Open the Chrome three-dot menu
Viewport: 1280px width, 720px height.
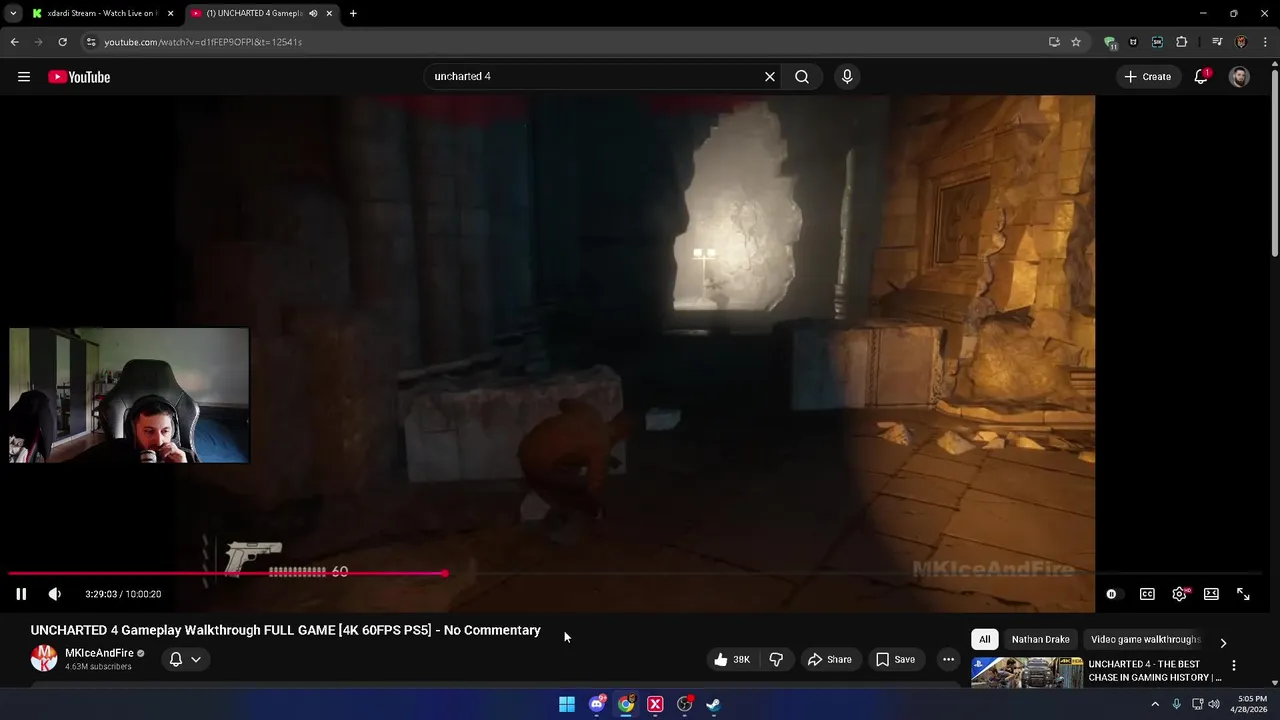(1265, 42)
